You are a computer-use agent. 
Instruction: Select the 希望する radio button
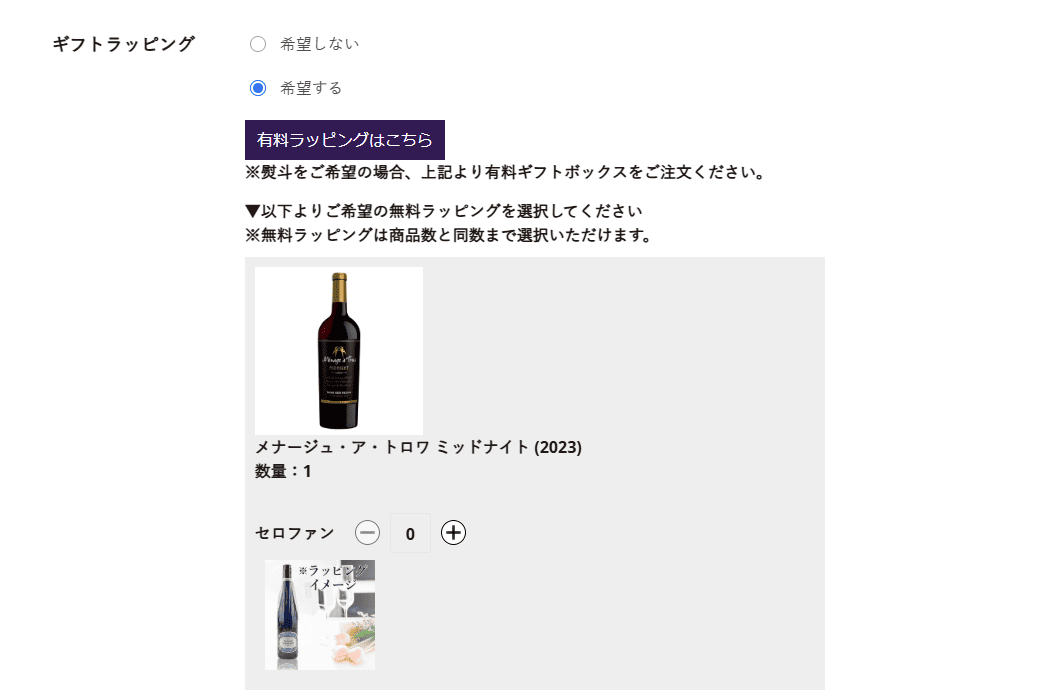(258, 88)
